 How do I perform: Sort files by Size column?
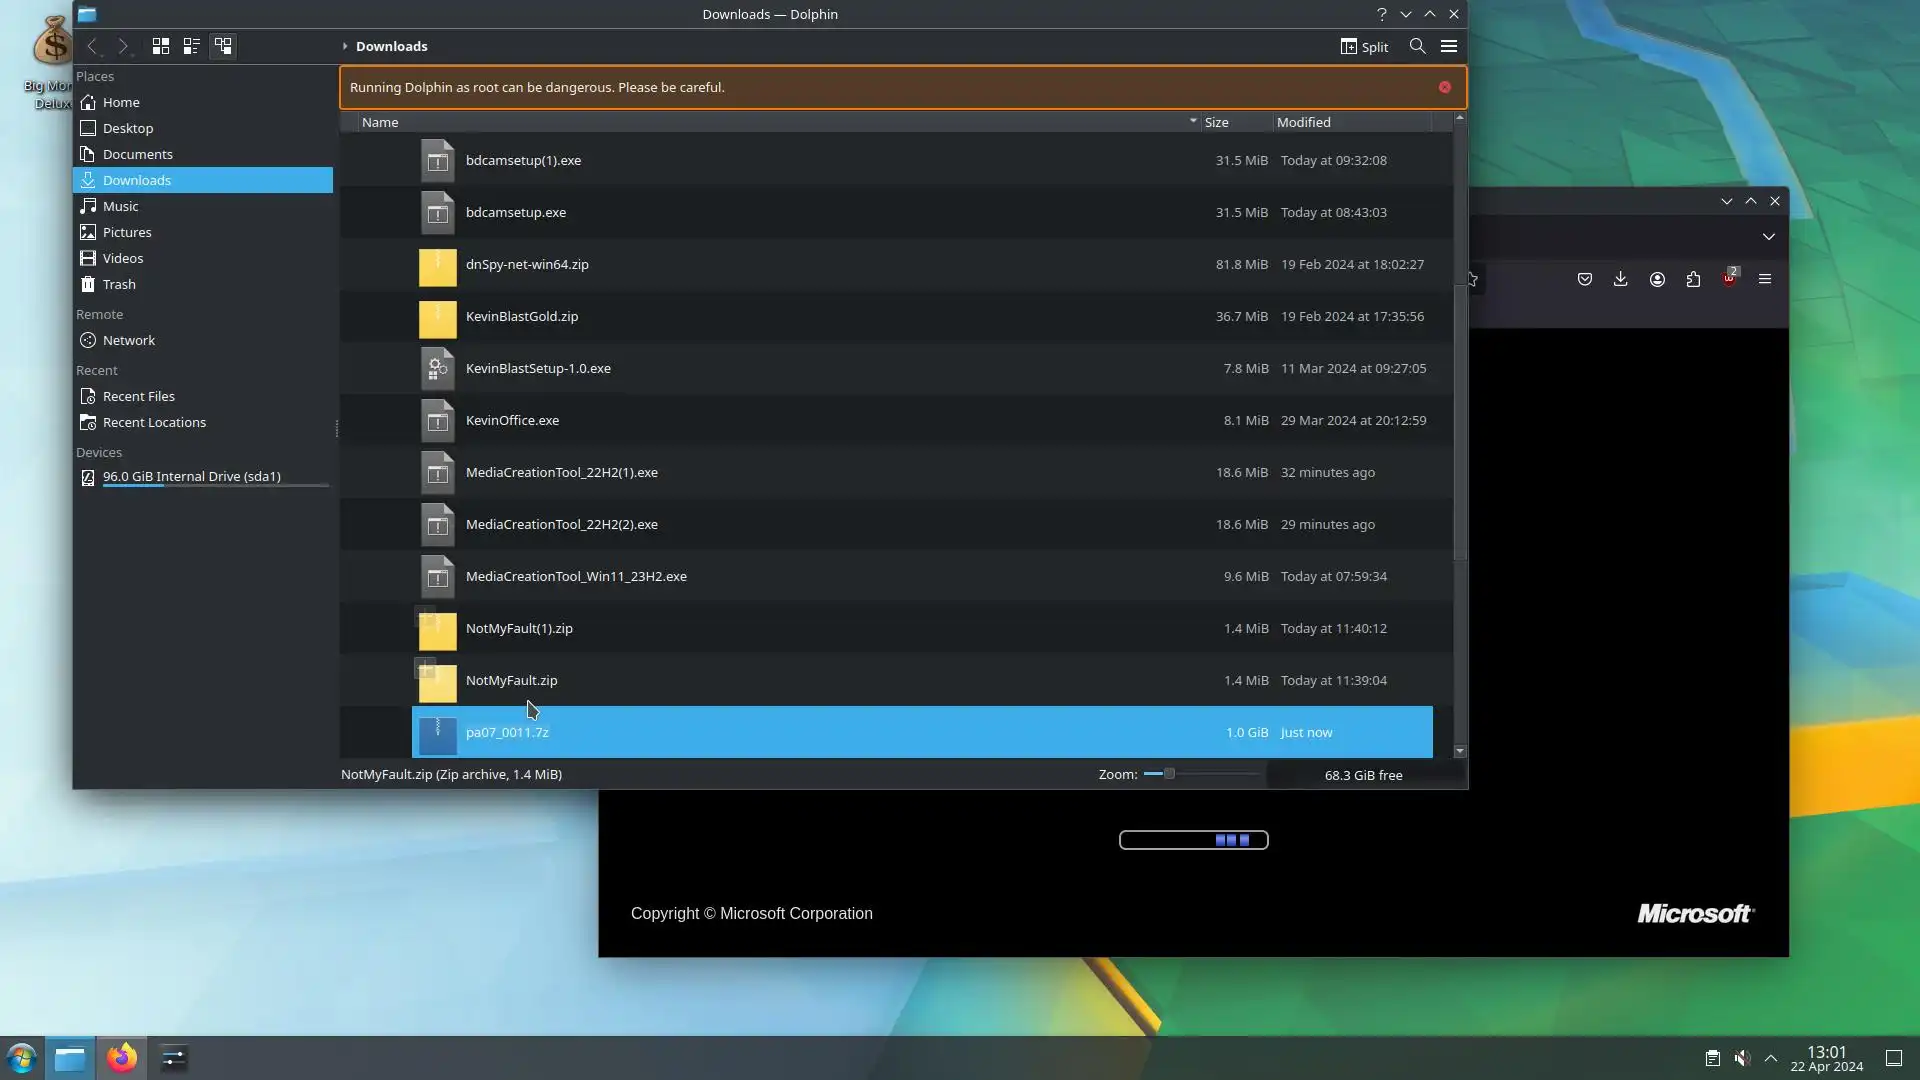[x=1217, y=122]
